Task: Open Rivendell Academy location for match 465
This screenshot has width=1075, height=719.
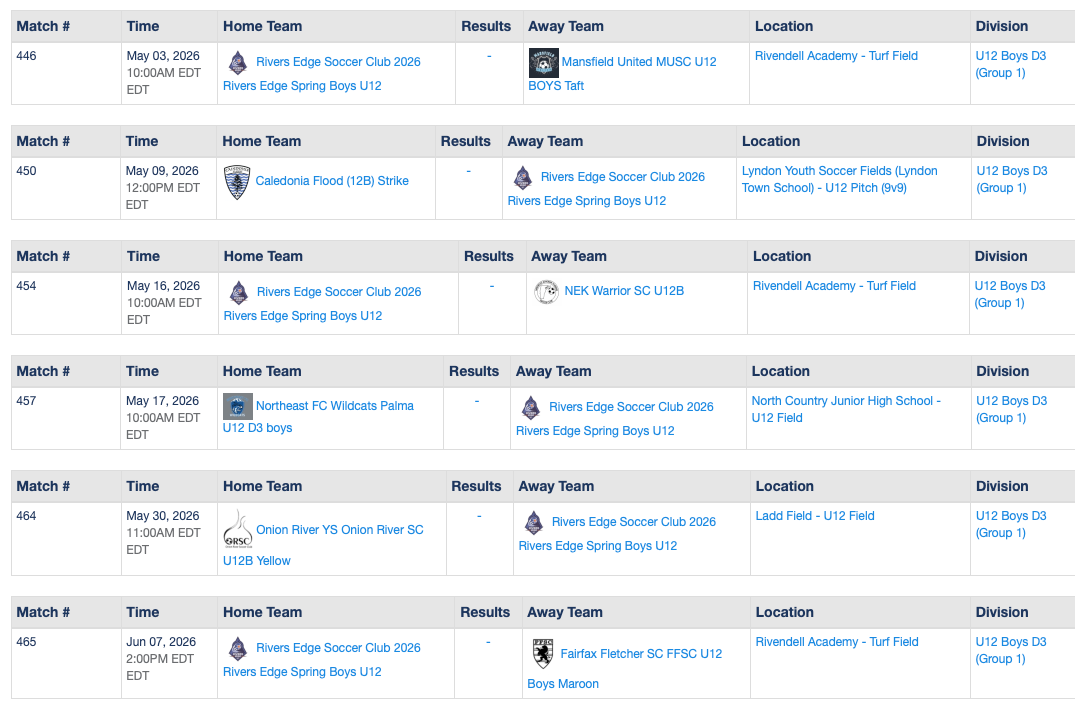Action: [x=836, y=642]
